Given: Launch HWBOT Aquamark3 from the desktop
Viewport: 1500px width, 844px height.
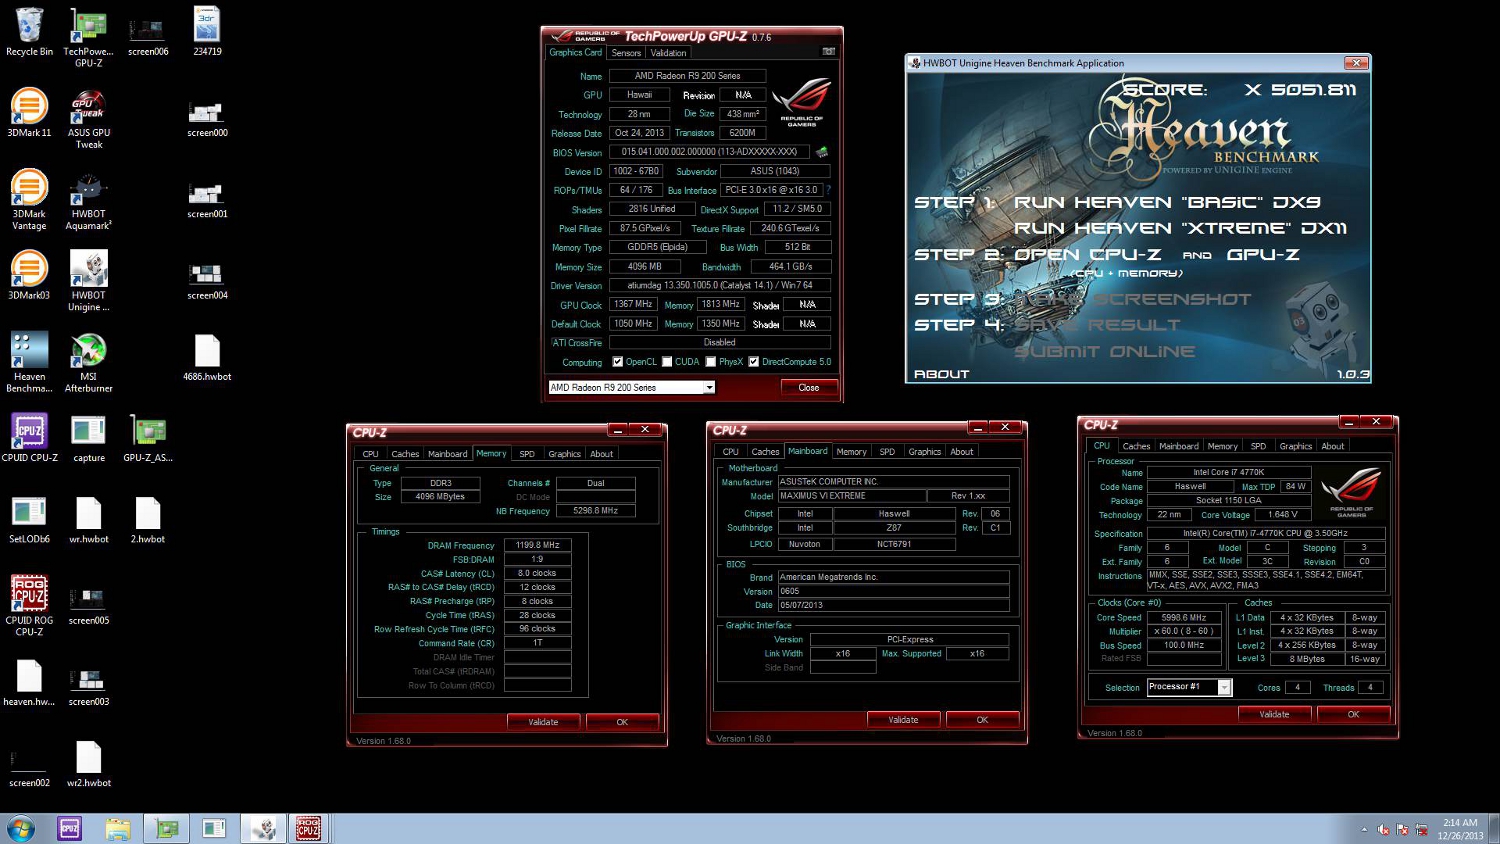Looking at the screenshot, I should pos(88,200).
